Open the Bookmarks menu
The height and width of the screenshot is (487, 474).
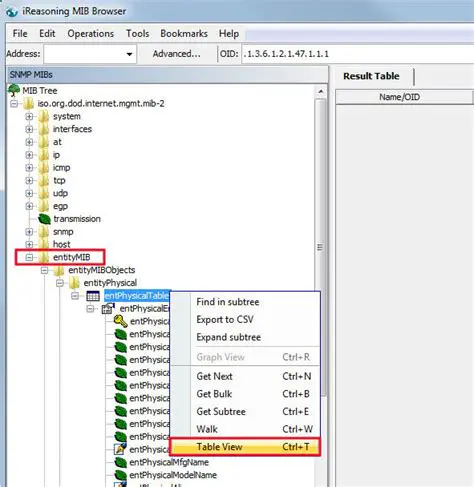point(184,34)
